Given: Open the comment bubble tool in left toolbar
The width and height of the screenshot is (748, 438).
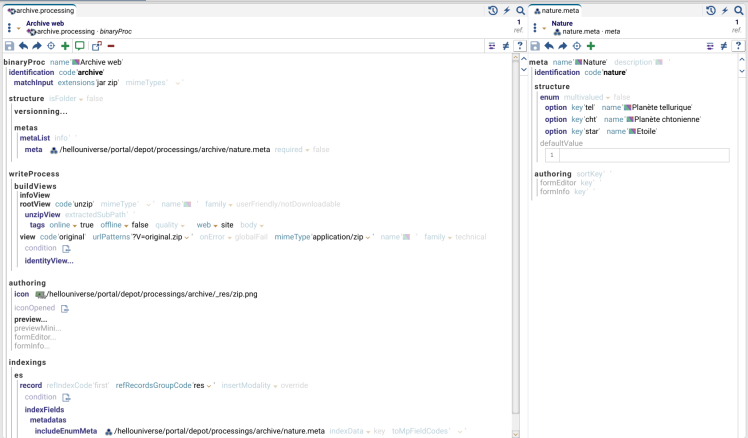Looking at the screenshot, I should coord(80,46).
